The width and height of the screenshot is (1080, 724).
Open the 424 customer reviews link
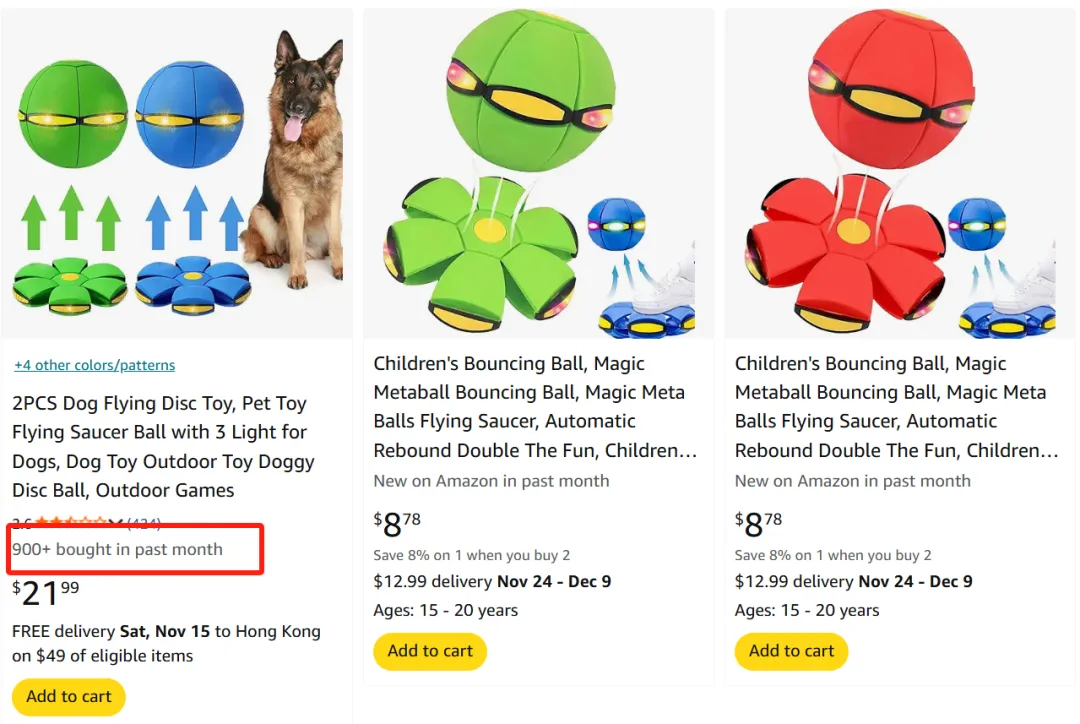click(144, 522)
